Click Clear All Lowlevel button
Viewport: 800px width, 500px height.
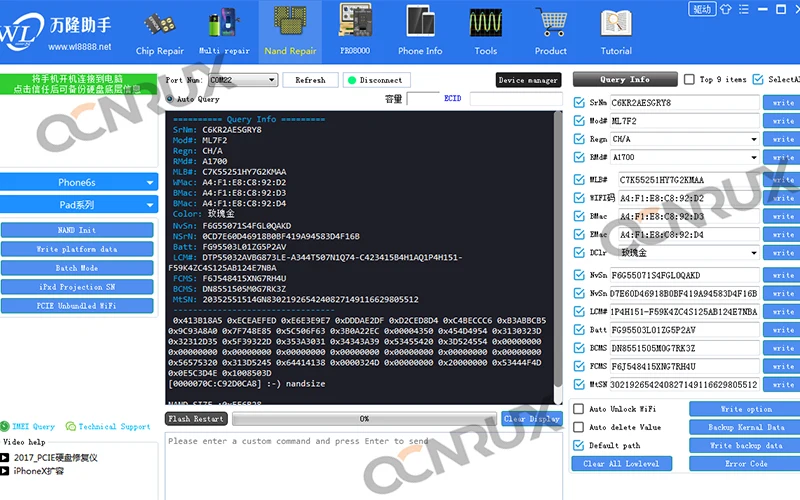point(621,464)
